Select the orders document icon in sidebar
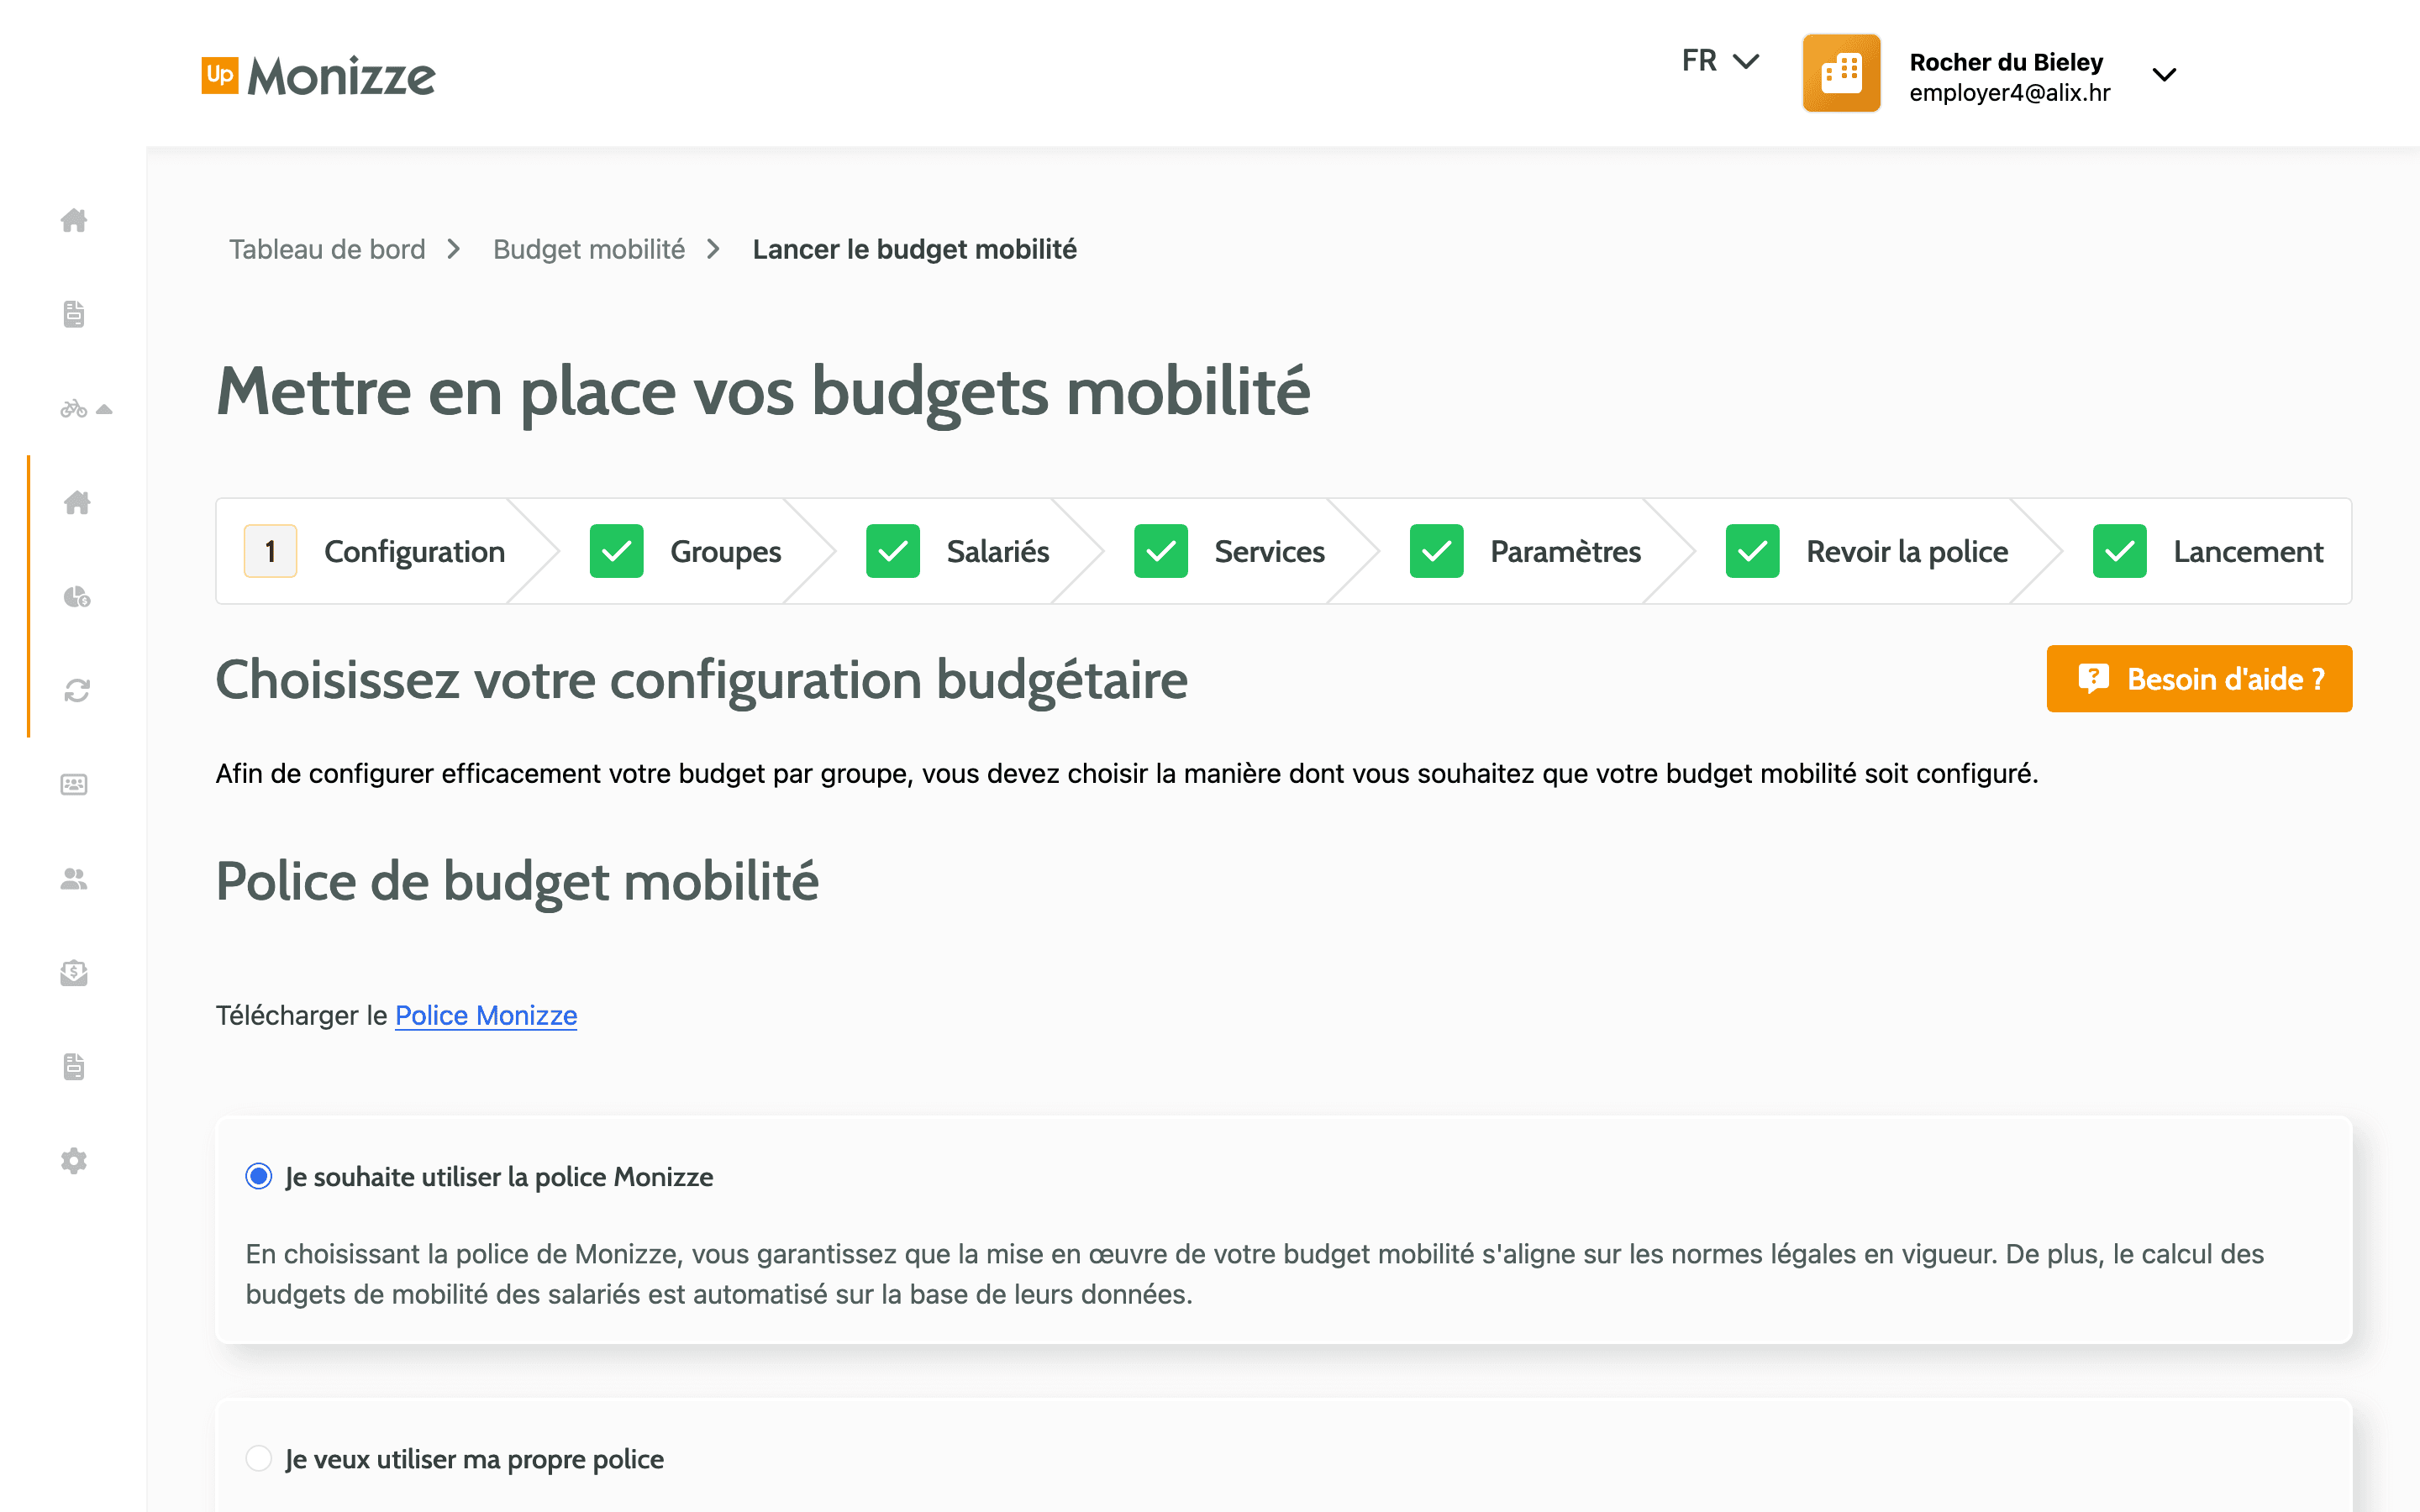The image size is (2420, 1512). point(75,313)
